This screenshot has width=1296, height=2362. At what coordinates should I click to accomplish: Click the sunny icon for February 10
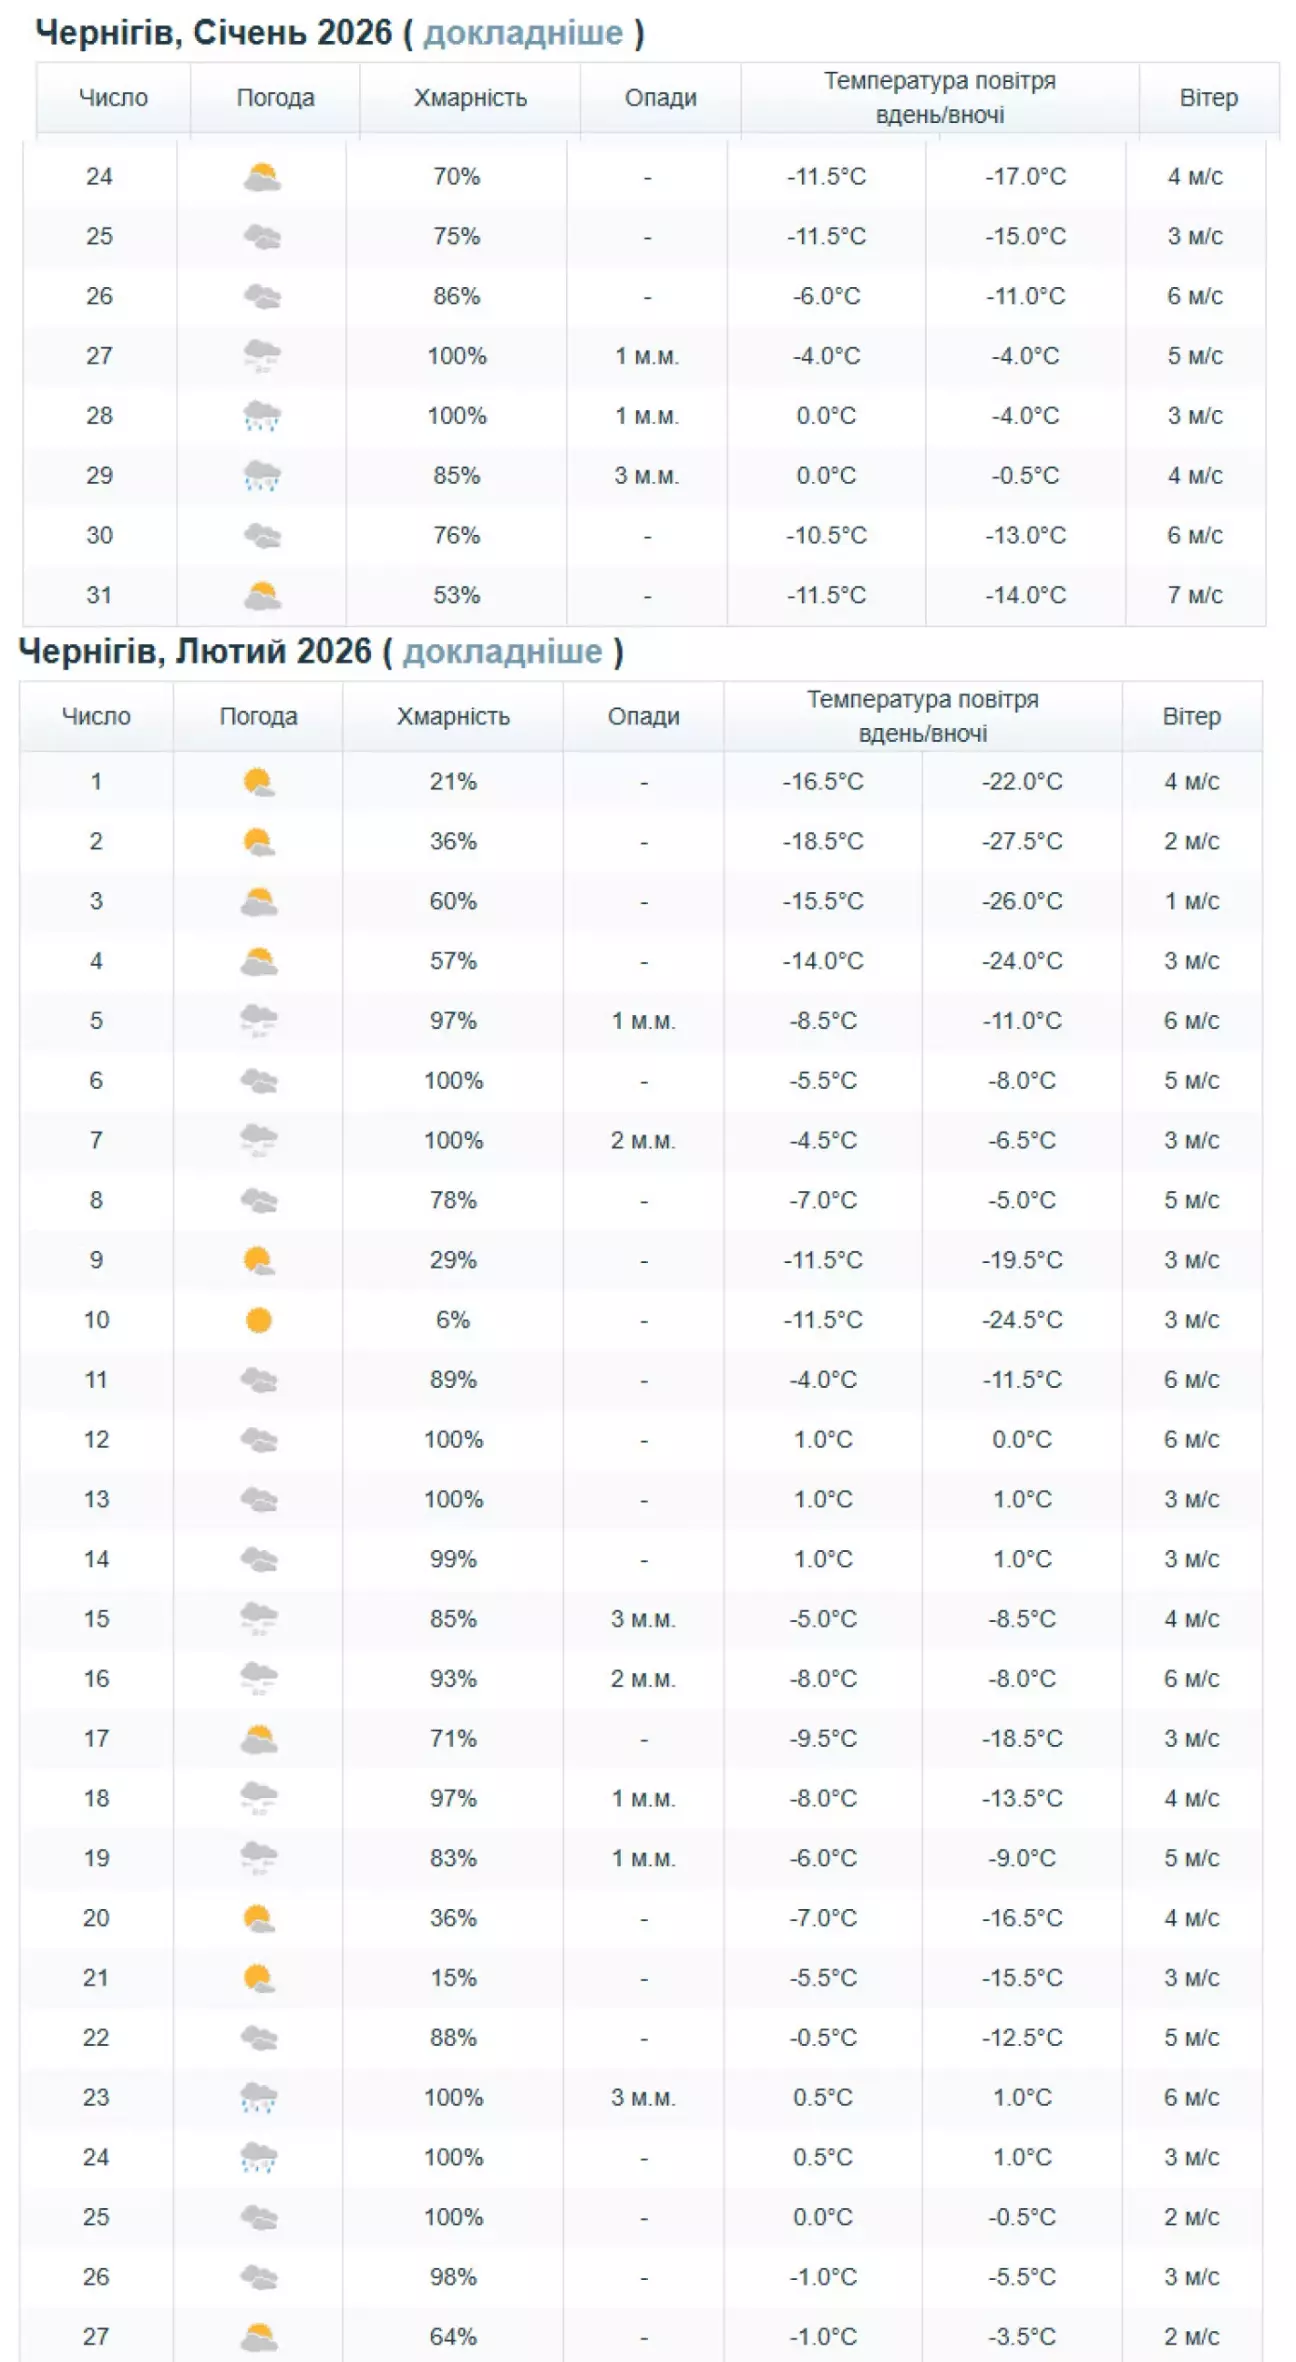tap(258, 1320)
